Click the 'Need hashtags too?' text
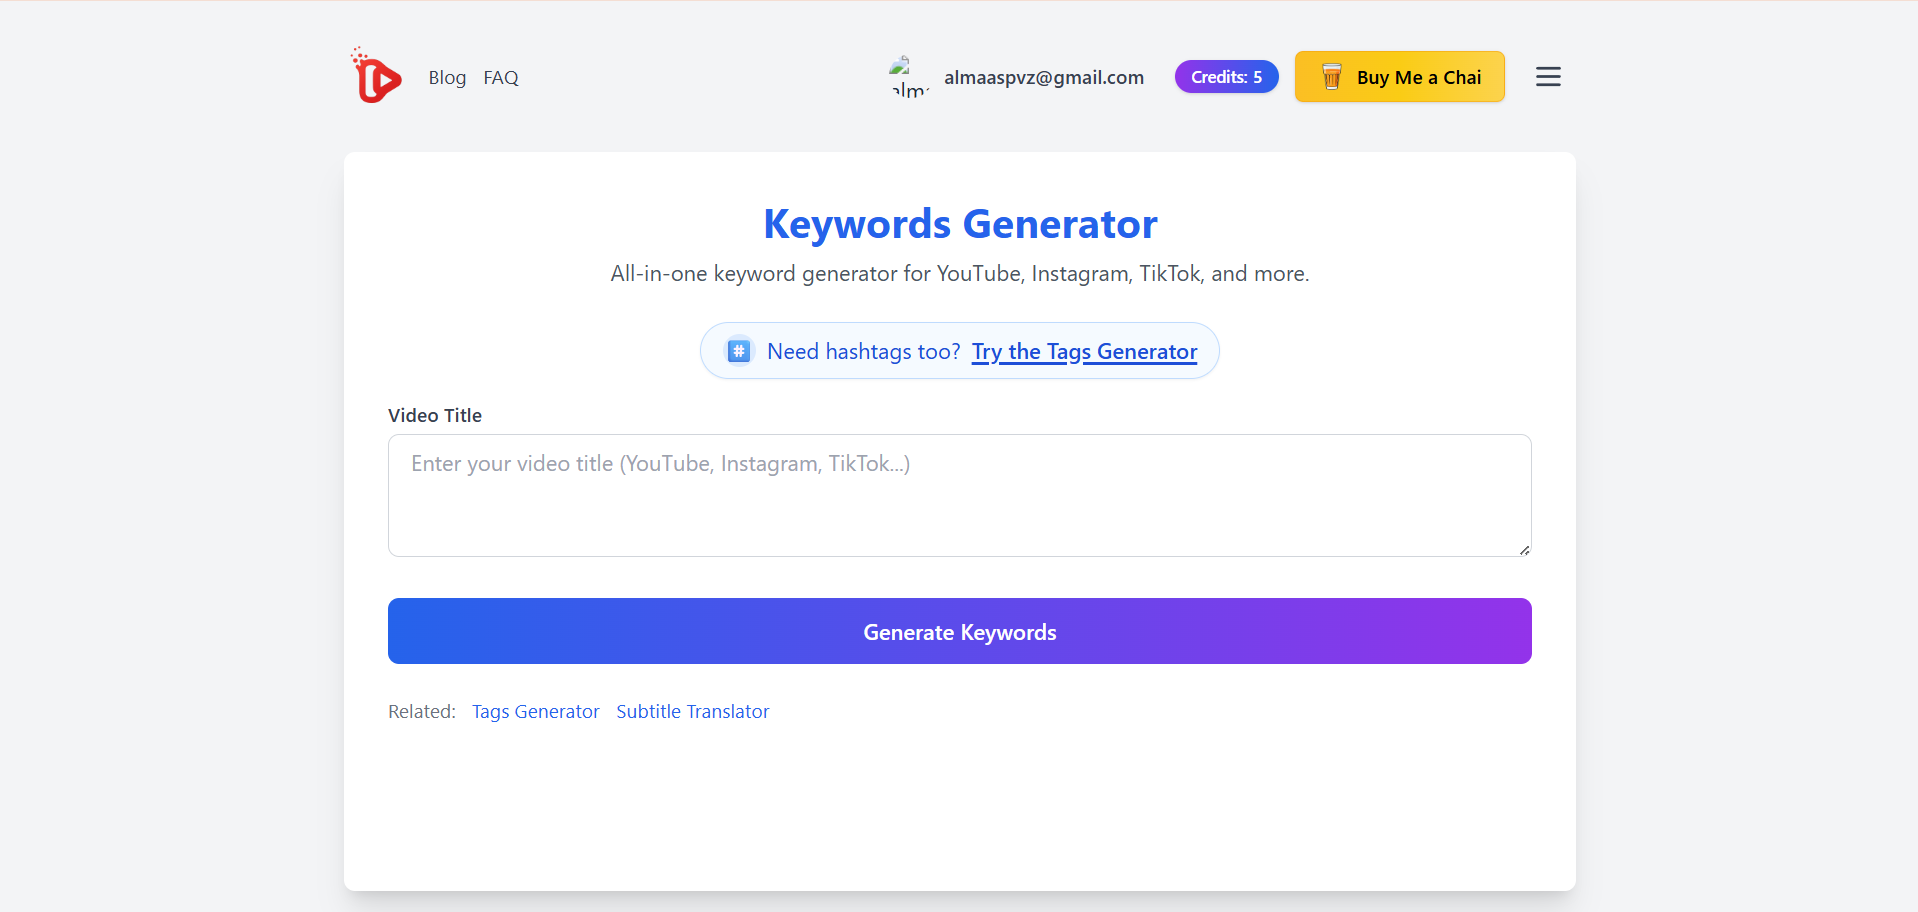Screen dimensions: 1918x912 point(863,352)
